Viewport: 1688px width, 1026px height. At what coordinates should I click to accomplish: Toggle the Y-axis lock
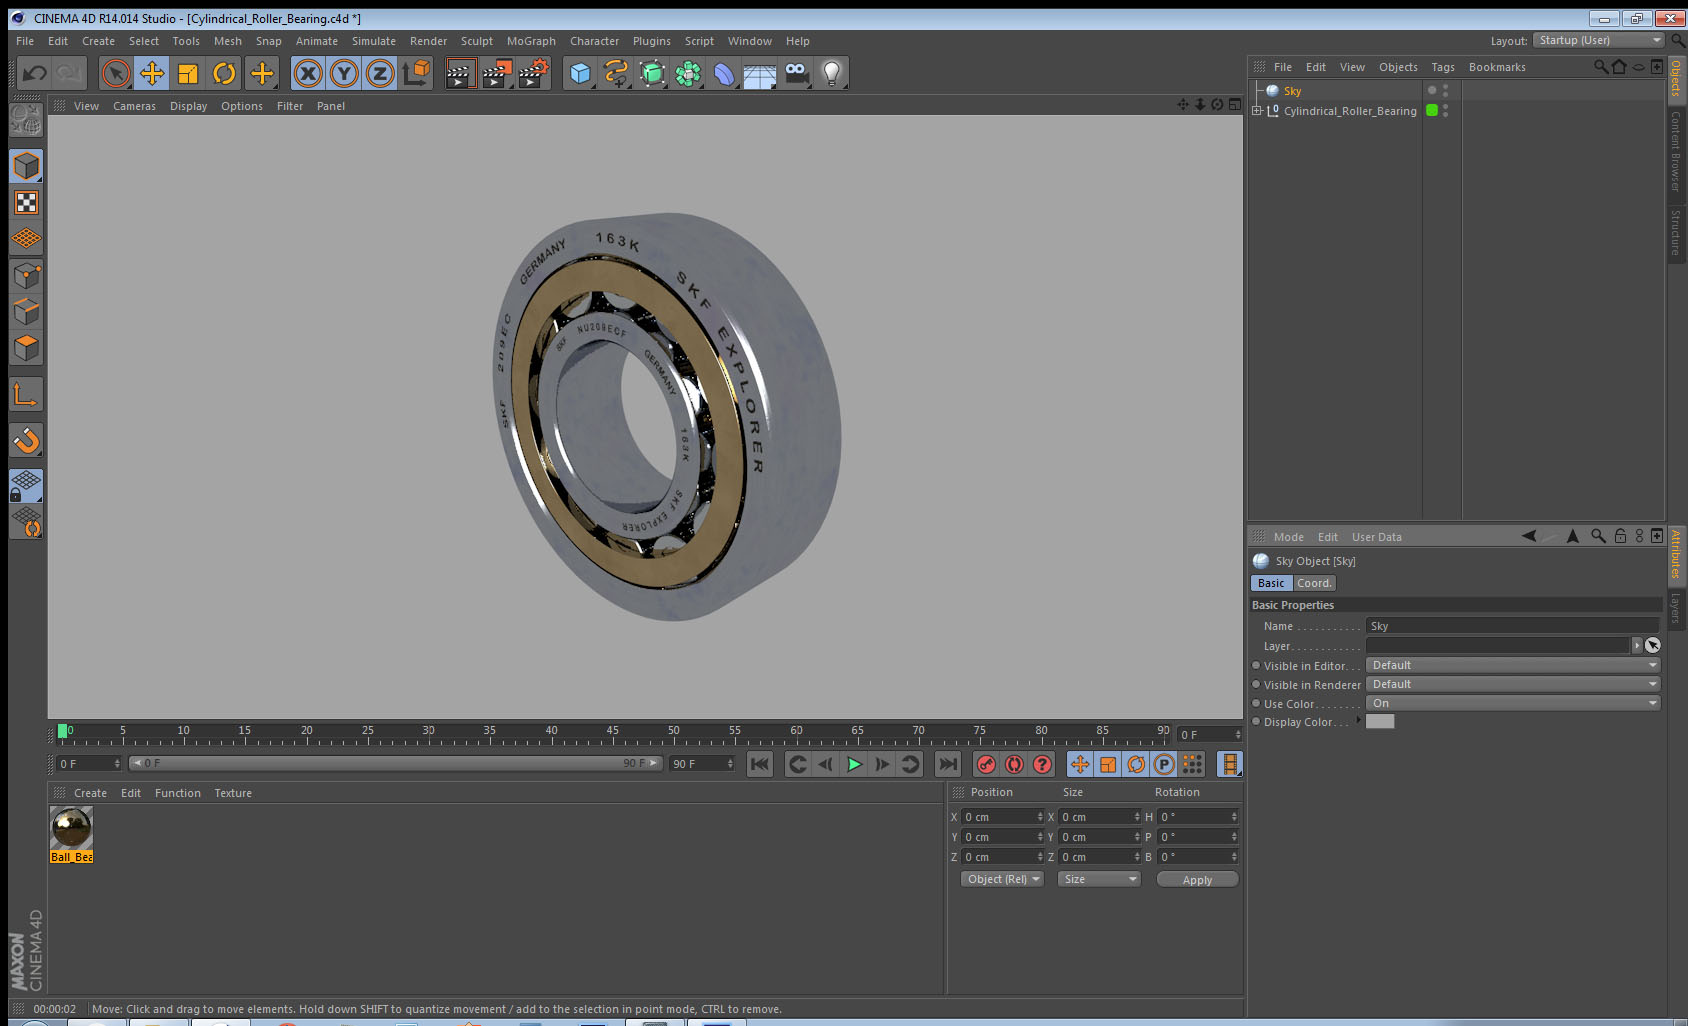pyautogui.click(x=344, y=73)
